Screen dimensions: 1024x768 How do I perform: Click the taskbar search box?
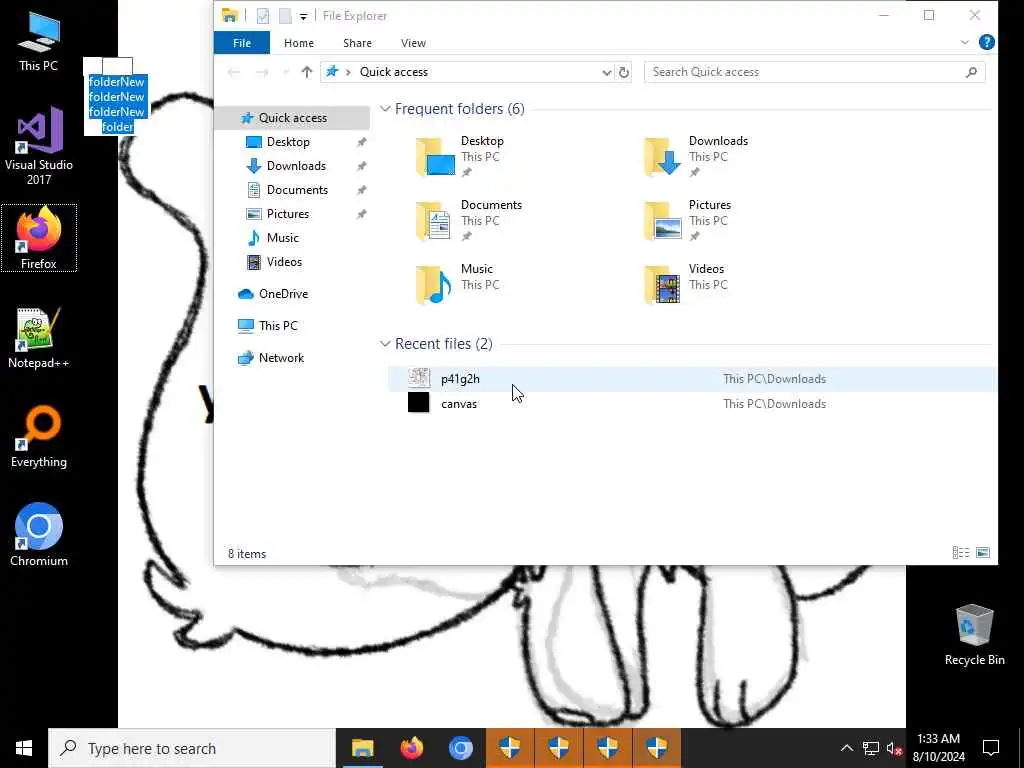coord(192,748)
